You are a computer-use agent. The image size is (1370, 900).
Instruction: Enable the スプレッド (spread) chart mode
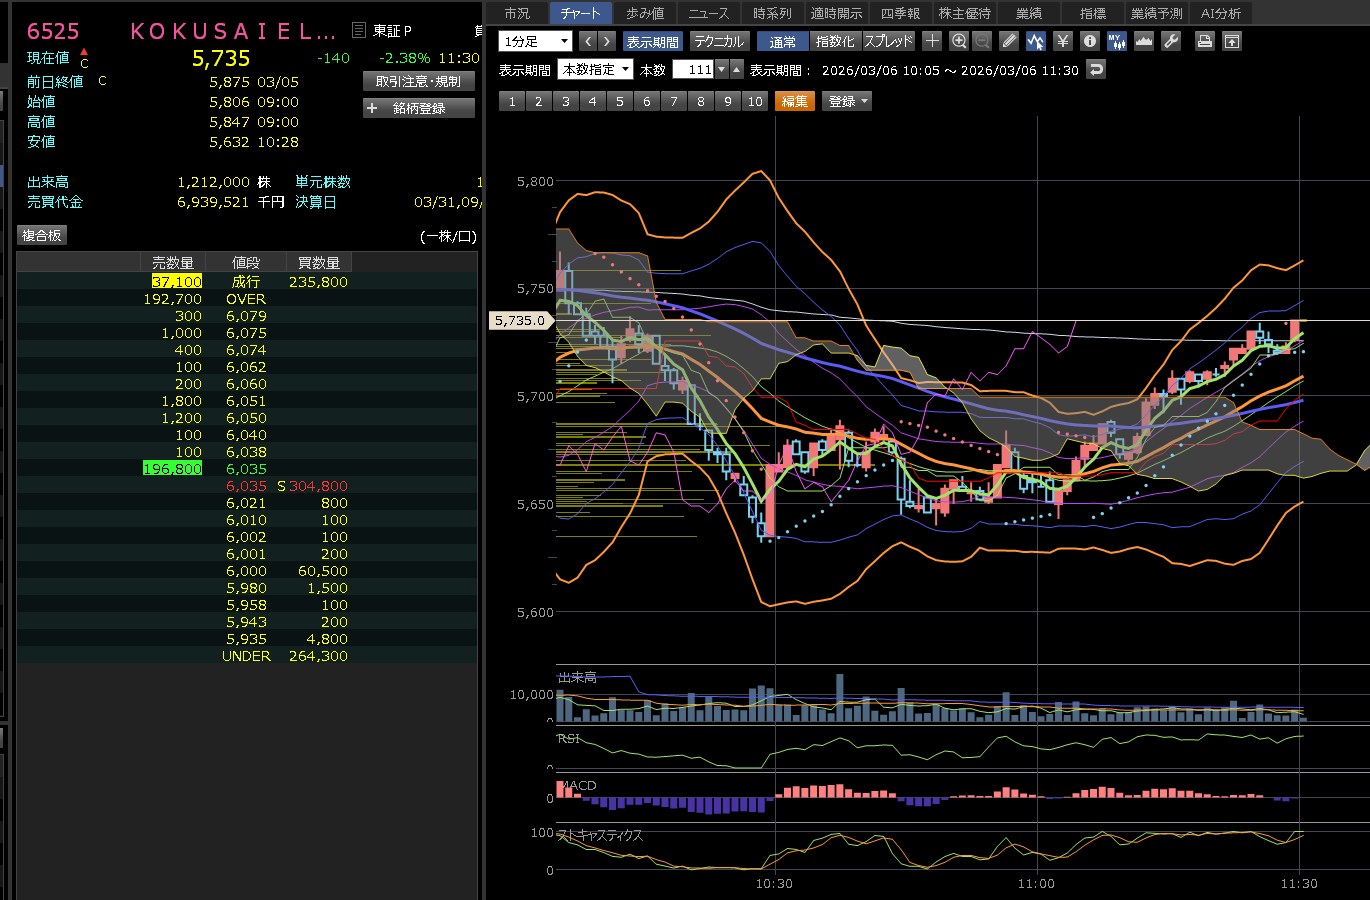(x=888, y=41)
